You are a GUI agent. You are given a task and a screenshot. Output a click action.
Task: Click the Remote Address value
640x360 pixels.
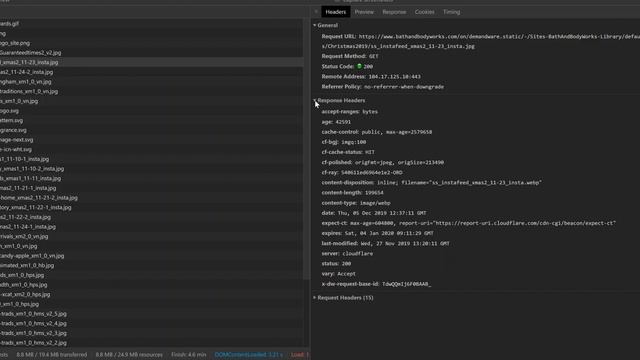click(394, 77)
